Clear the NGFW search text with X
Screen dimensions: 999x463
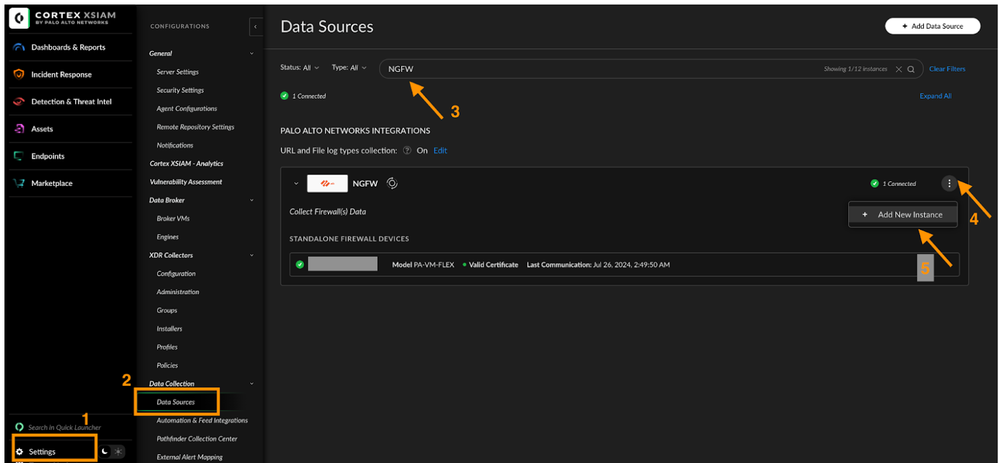click(898, 69)
